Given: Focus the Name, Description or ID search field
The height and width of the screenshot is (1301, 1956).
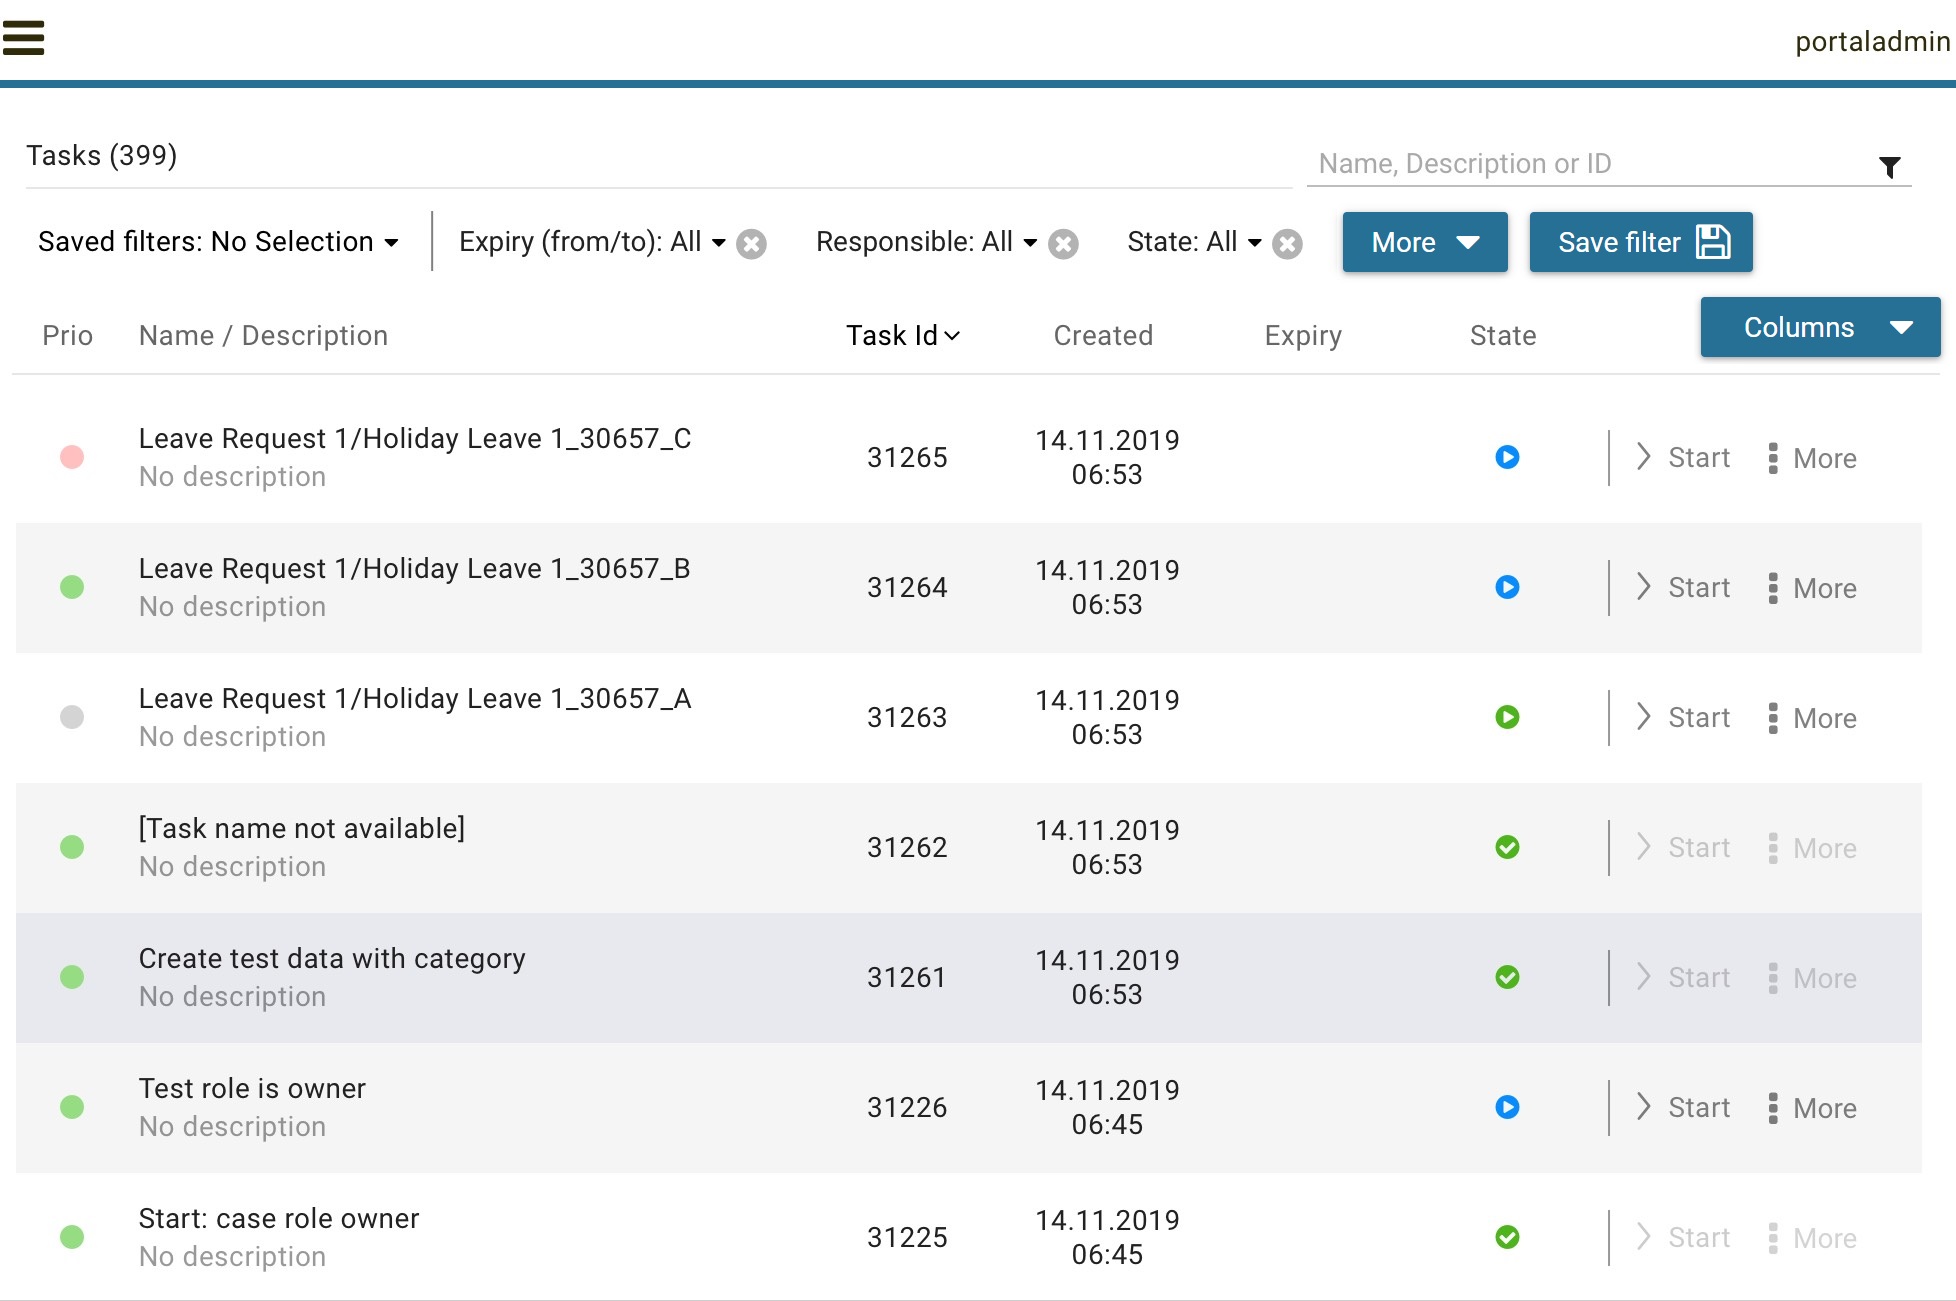Looking at the screenshot, I should (1590, 164).
